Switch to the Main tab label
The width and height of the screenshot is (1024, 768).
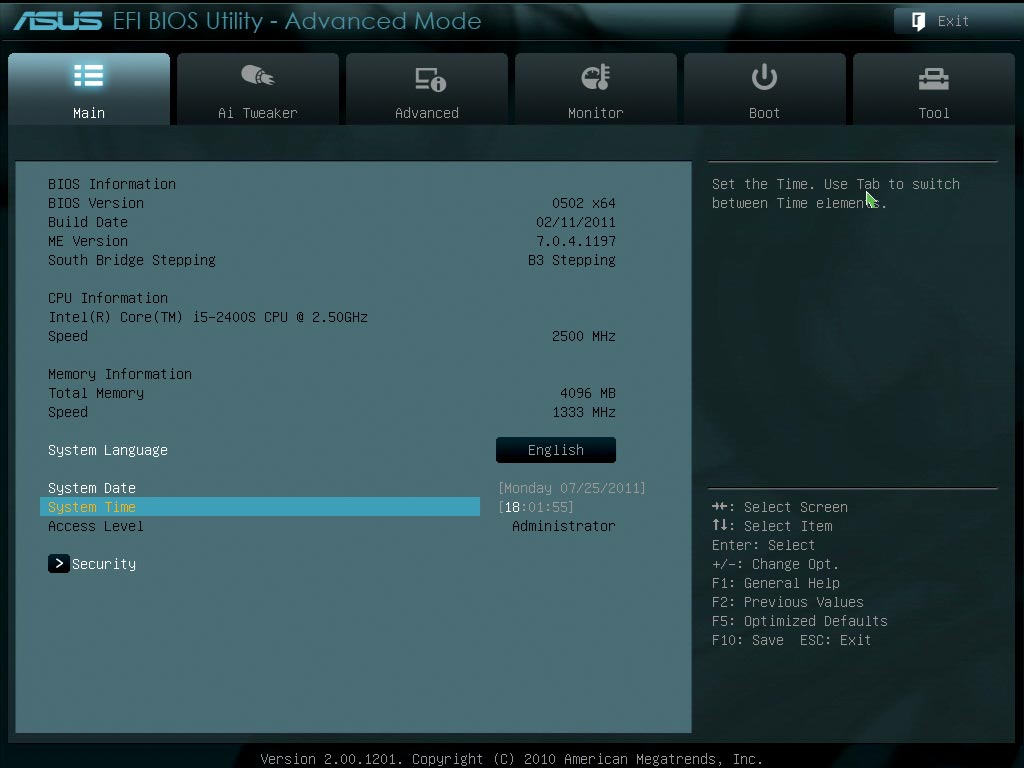point(89,113)
